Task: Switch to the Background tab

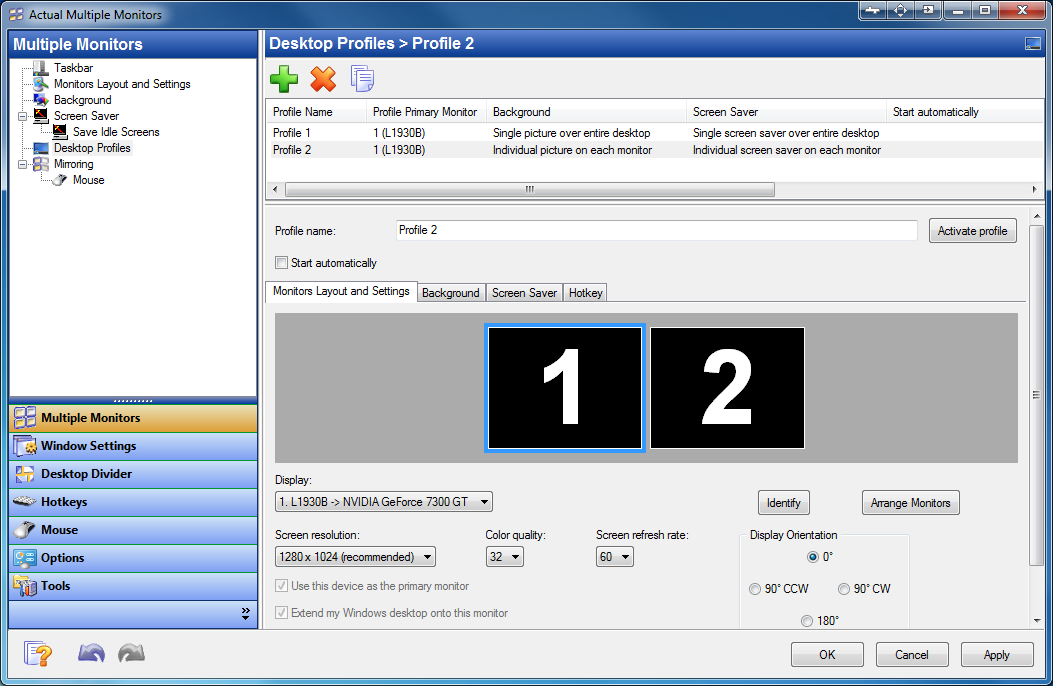Action: click(450, 293)
